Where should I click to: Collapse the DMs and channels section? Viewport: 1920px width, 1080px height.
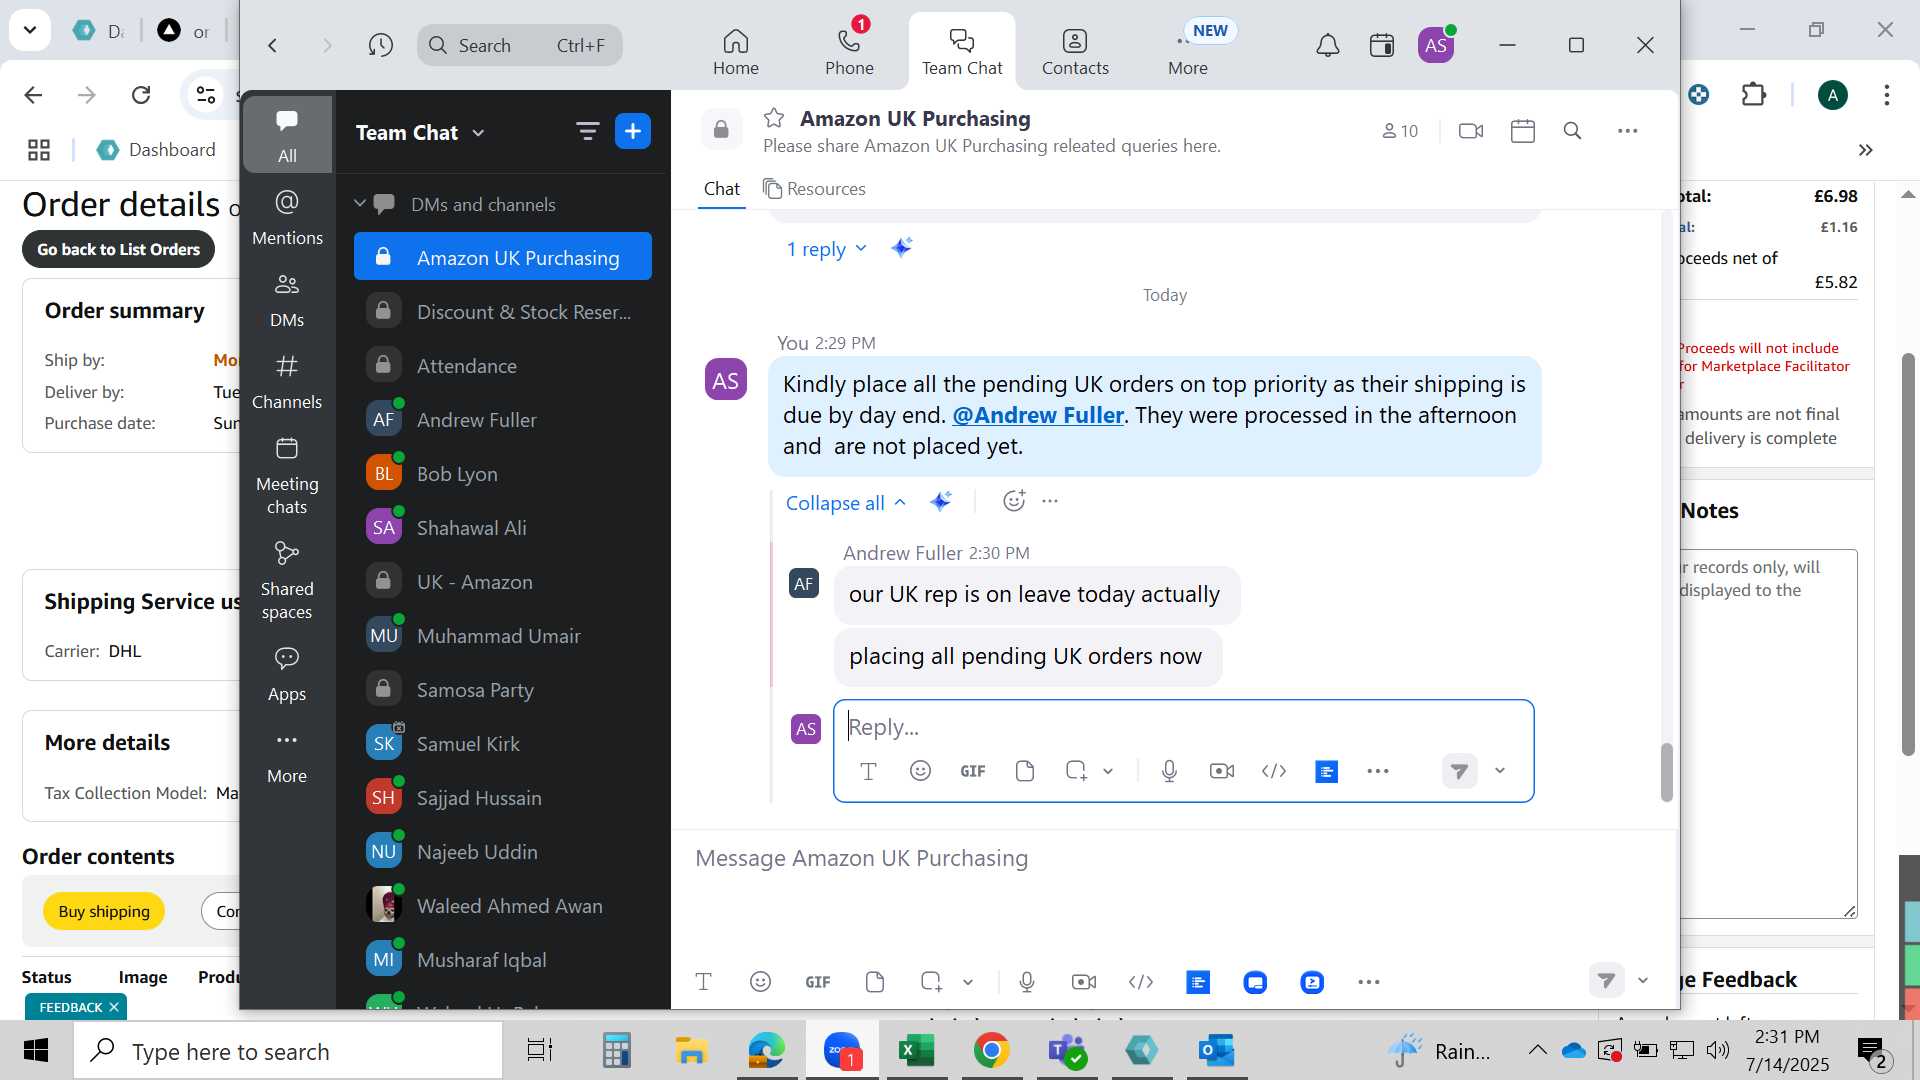coord(360,204)
